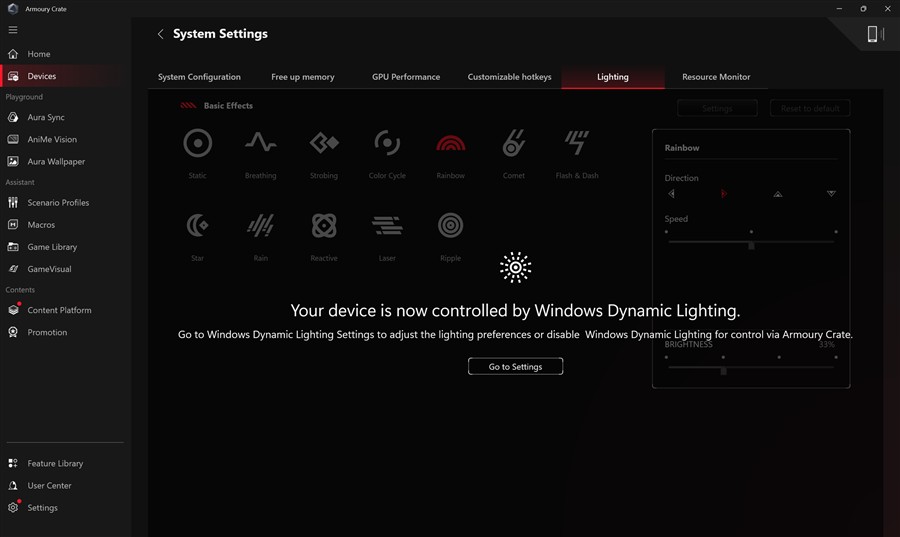Select the Flash & Dash effect
This screenshot has height=537, width=900.
(577, 144)
